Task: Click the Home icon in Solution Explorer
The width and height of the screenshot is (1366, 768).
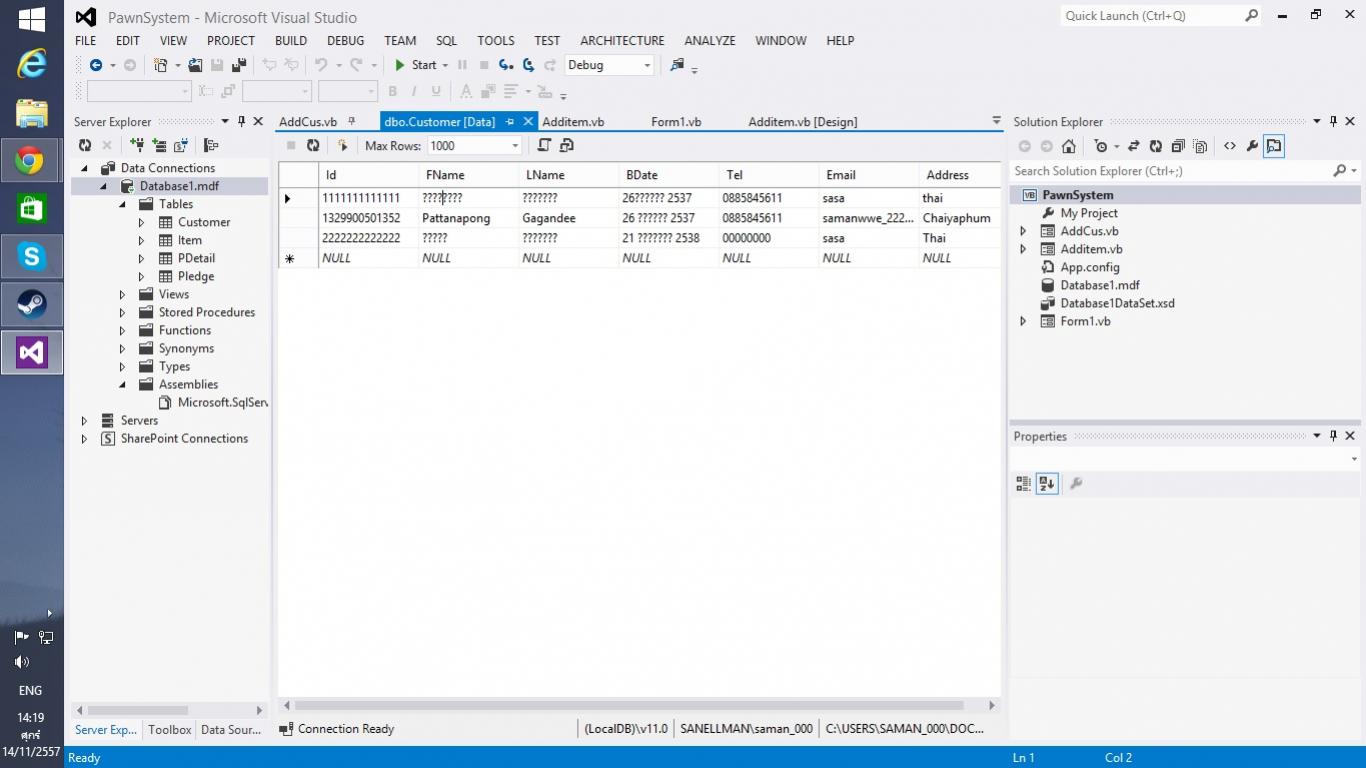Action: click(1068, 146)
